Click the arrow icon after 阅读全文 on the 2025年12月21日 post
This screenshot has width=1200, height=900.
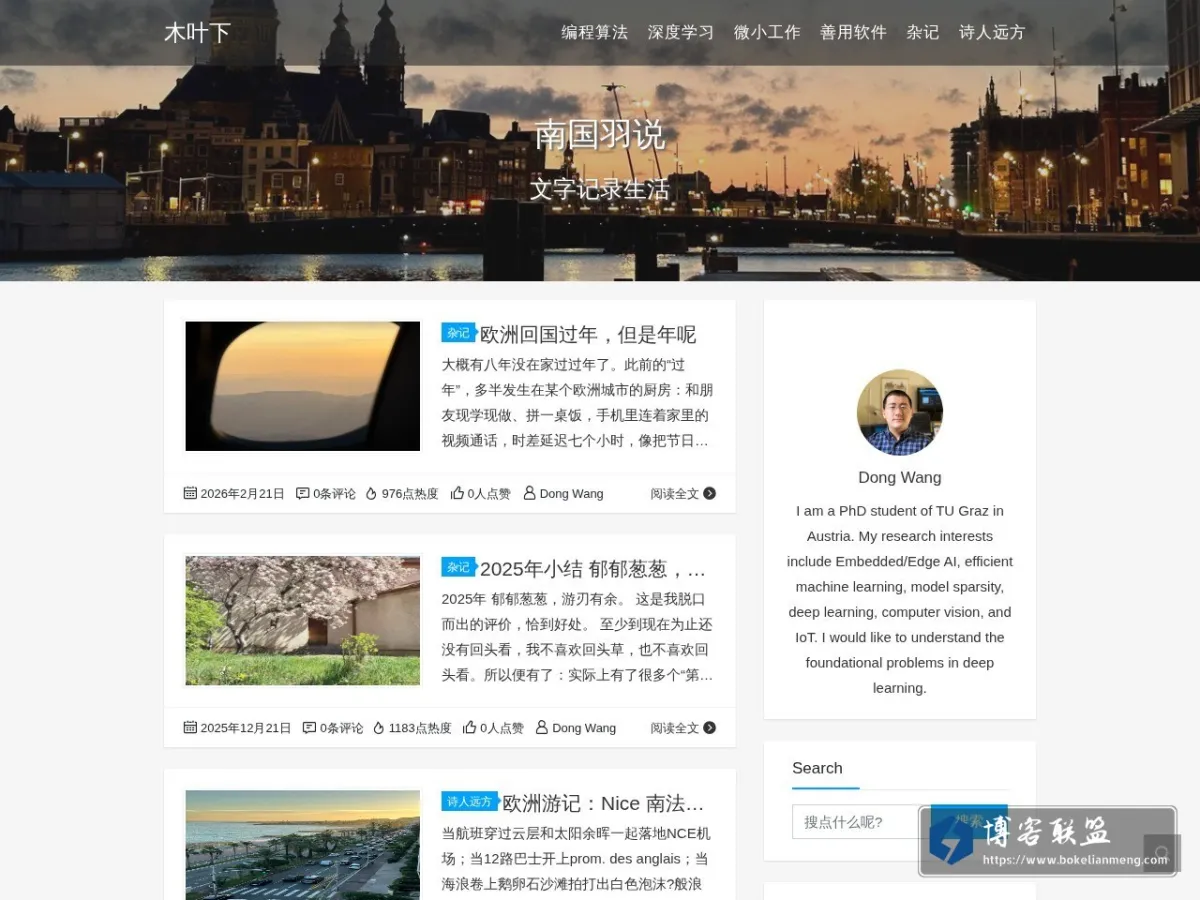710,728
